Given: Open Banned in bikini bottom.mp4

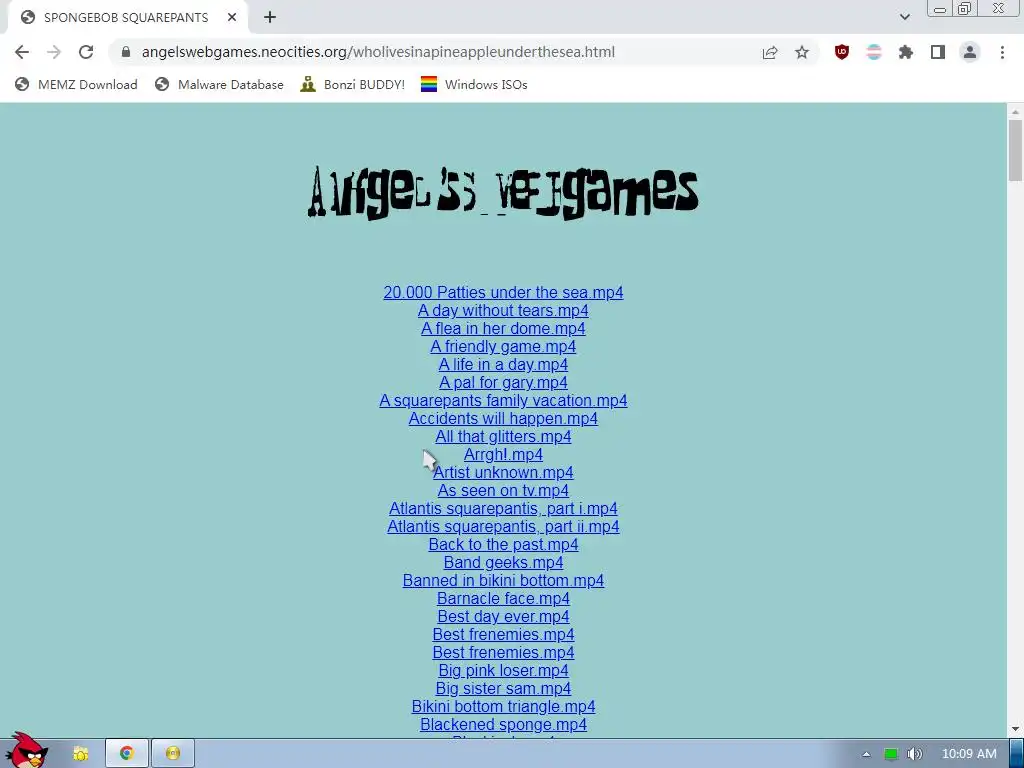Looking at the screenshot, I should tap(503, 581).
